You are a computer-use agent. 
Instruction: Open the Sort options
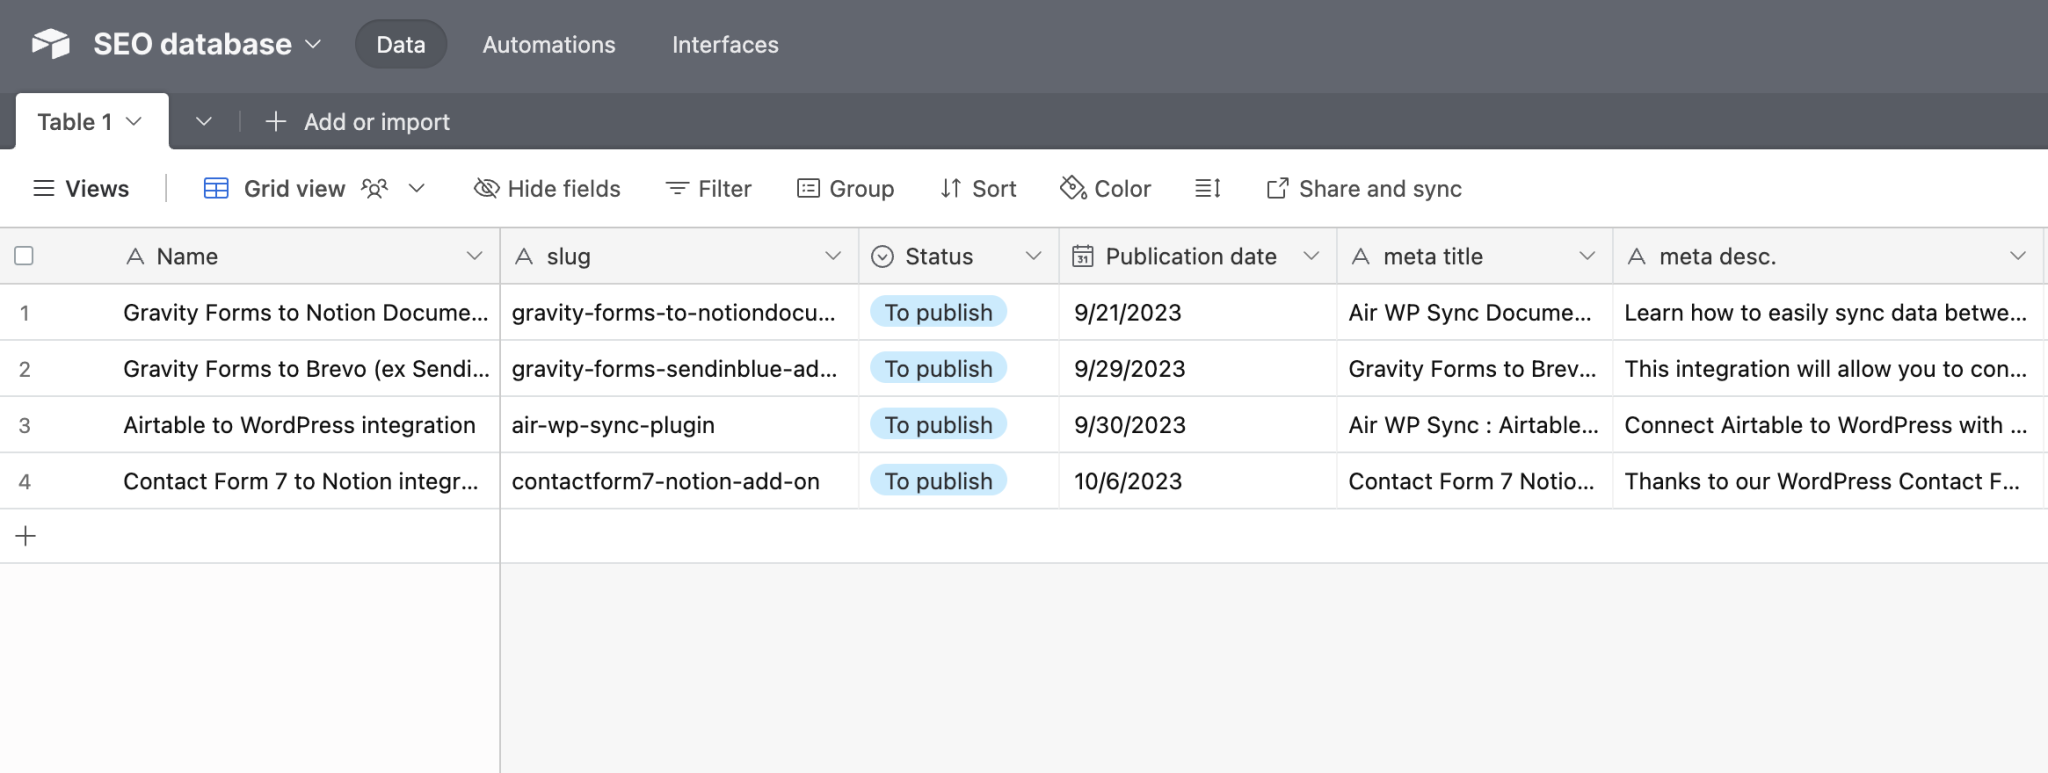[x=978, y=188]
